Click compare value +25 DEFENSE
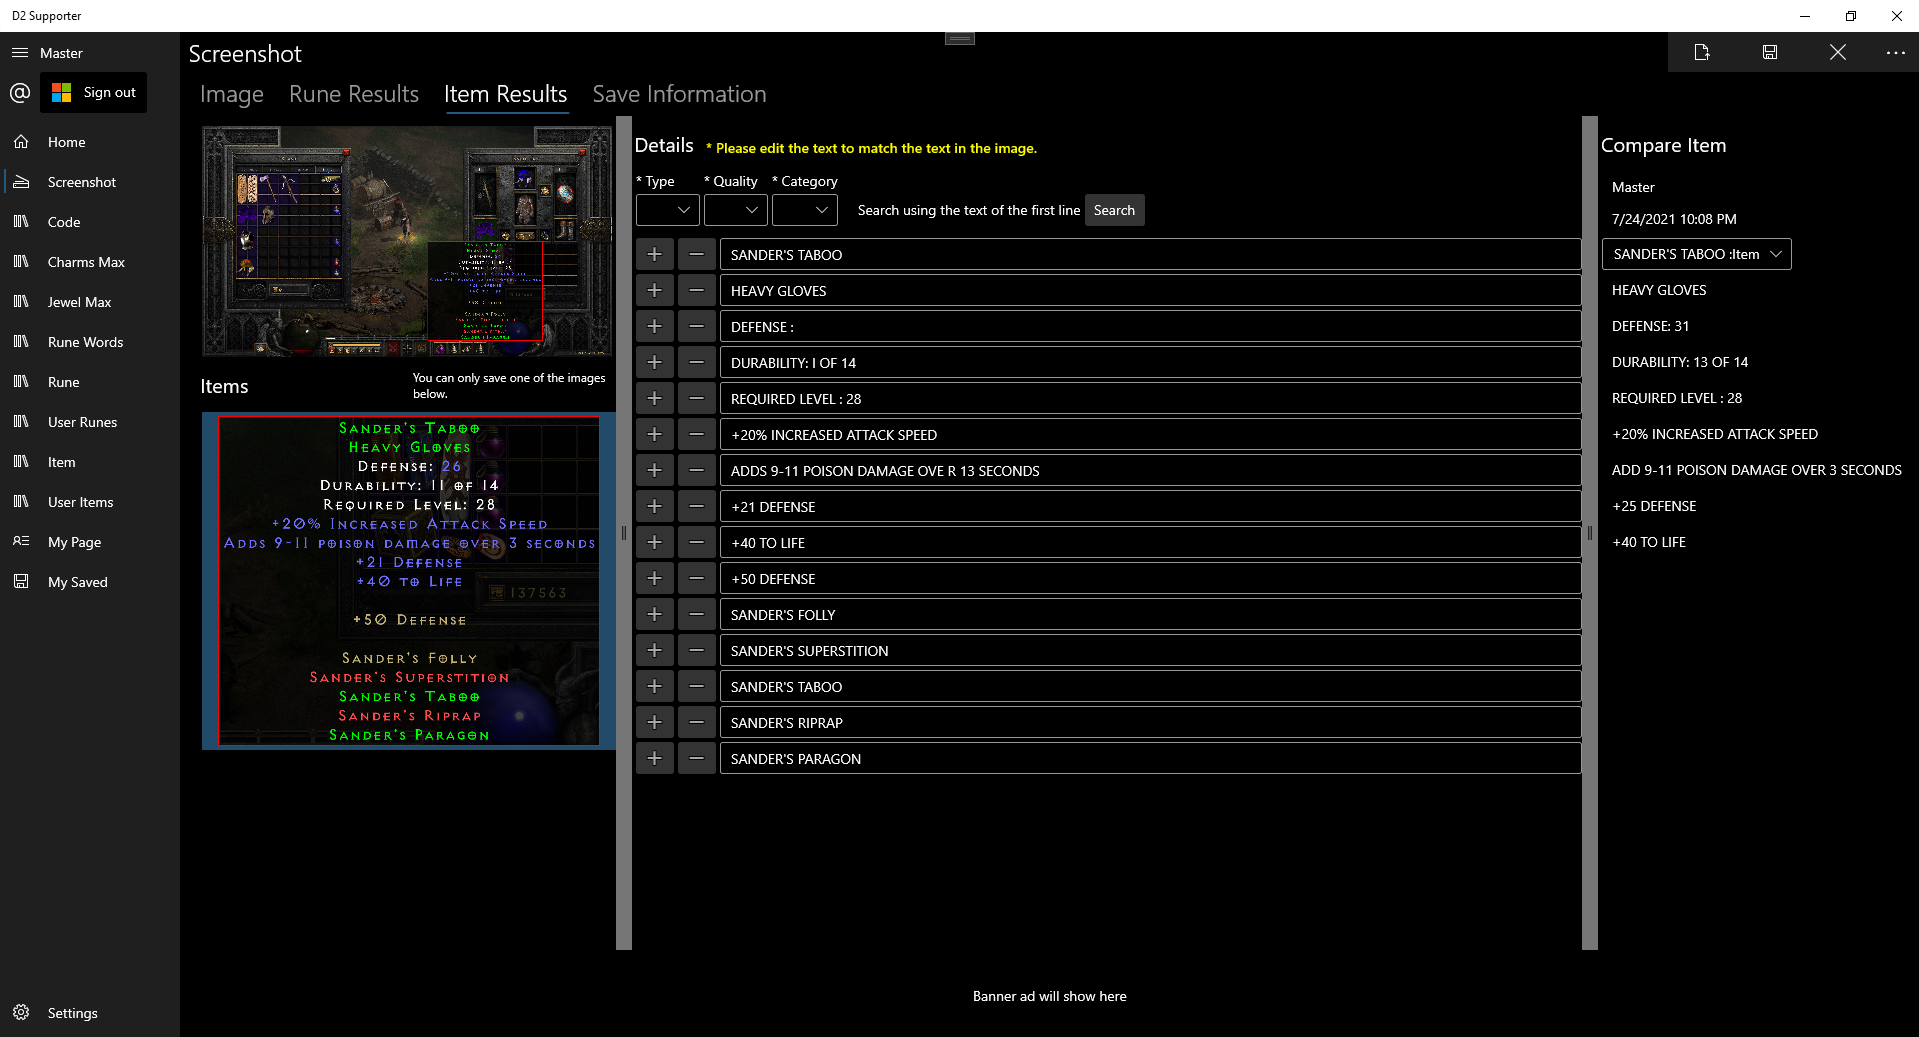The height and width of the screenshot is (1037, 1919). [1654, 506]
